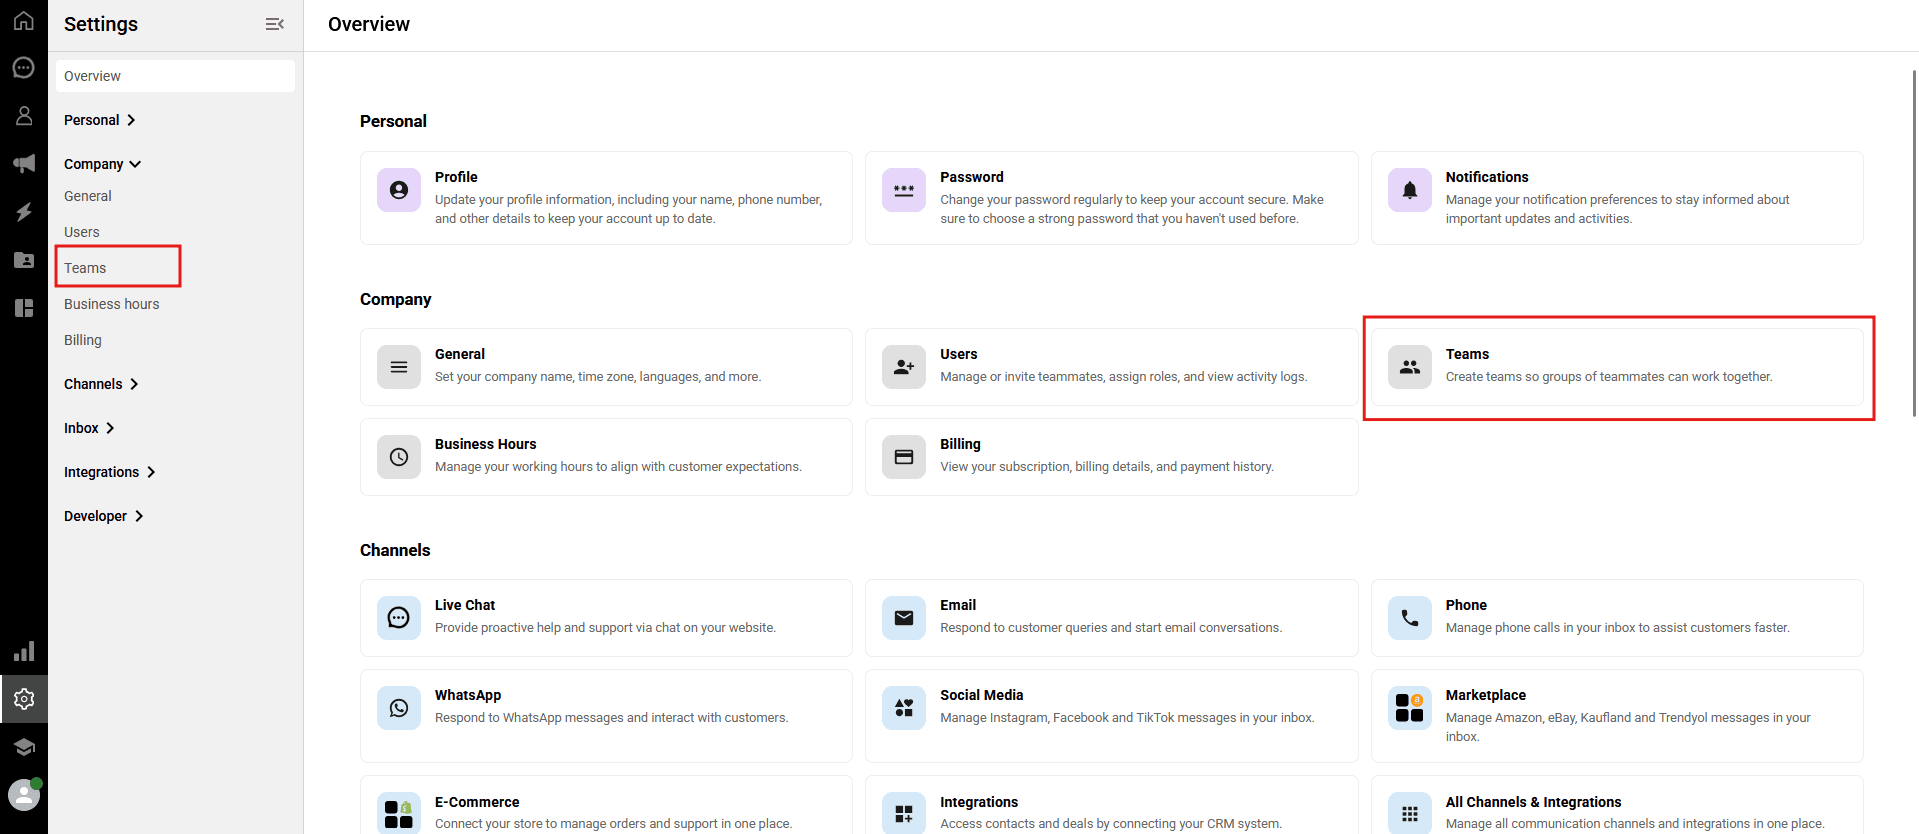The width and height of the screenshot is (1919, 834).
Task: Click the Integrations card grid-plus icon
Action: [904, 813]
